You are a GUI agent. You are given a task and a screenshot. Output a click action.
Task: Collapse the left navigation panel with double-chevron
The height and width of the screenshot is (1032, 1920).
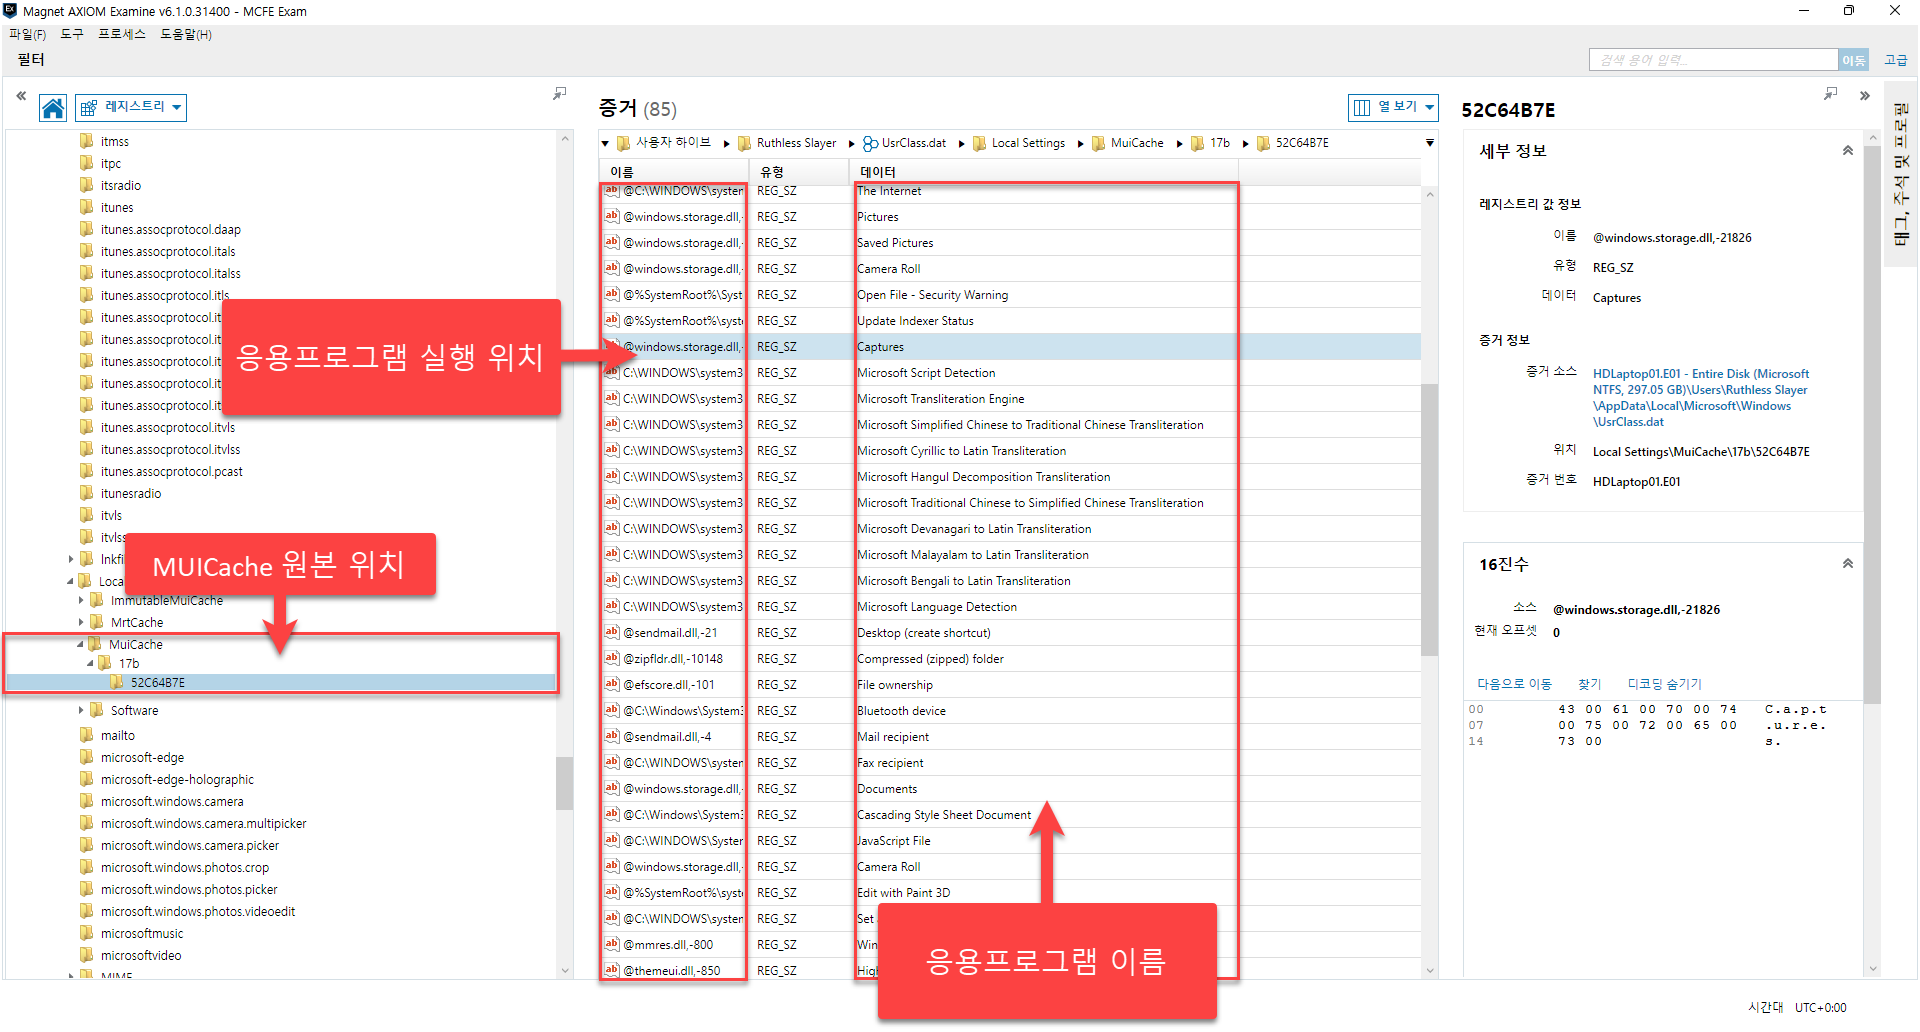point(20,96)
